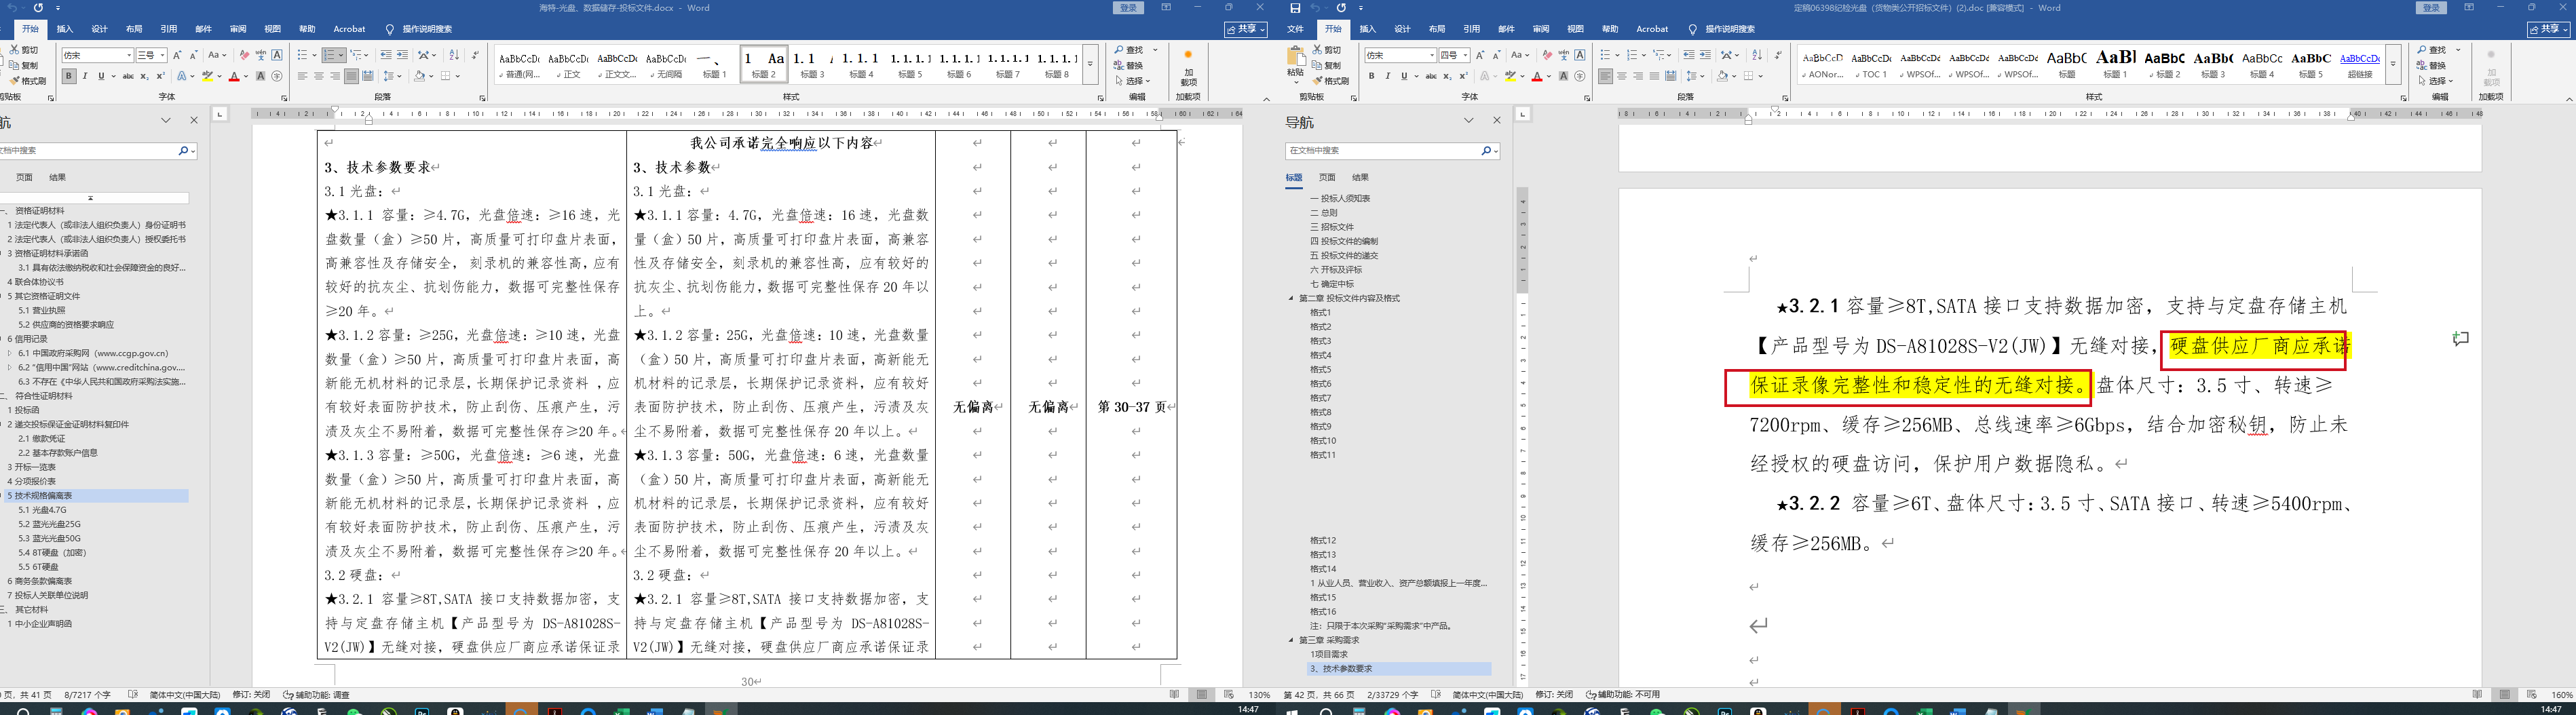Click Cut (剪切) in the left Word window

pos(24,50)
